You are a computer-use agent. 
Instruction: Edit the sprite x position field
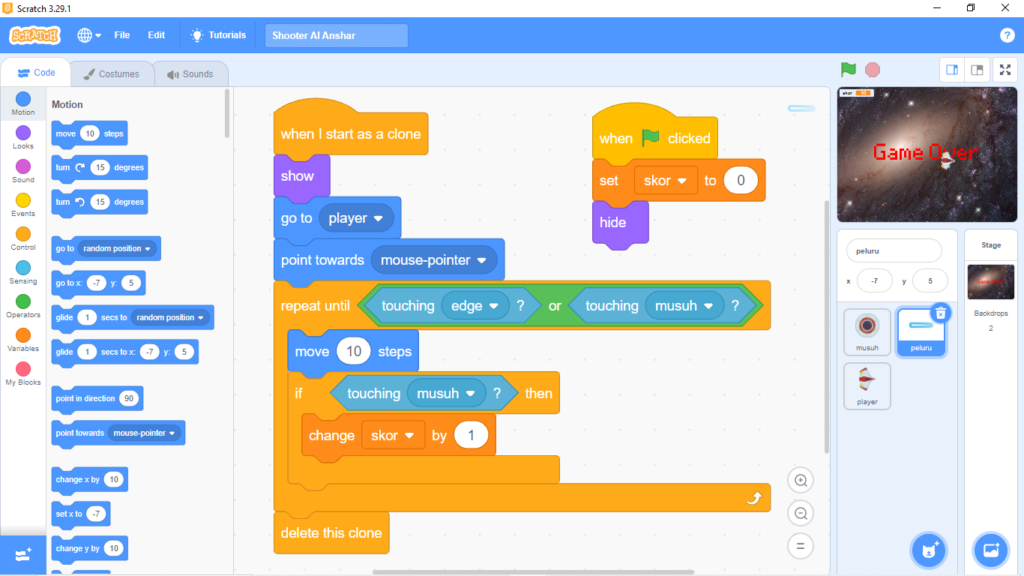tap(874, 281)
